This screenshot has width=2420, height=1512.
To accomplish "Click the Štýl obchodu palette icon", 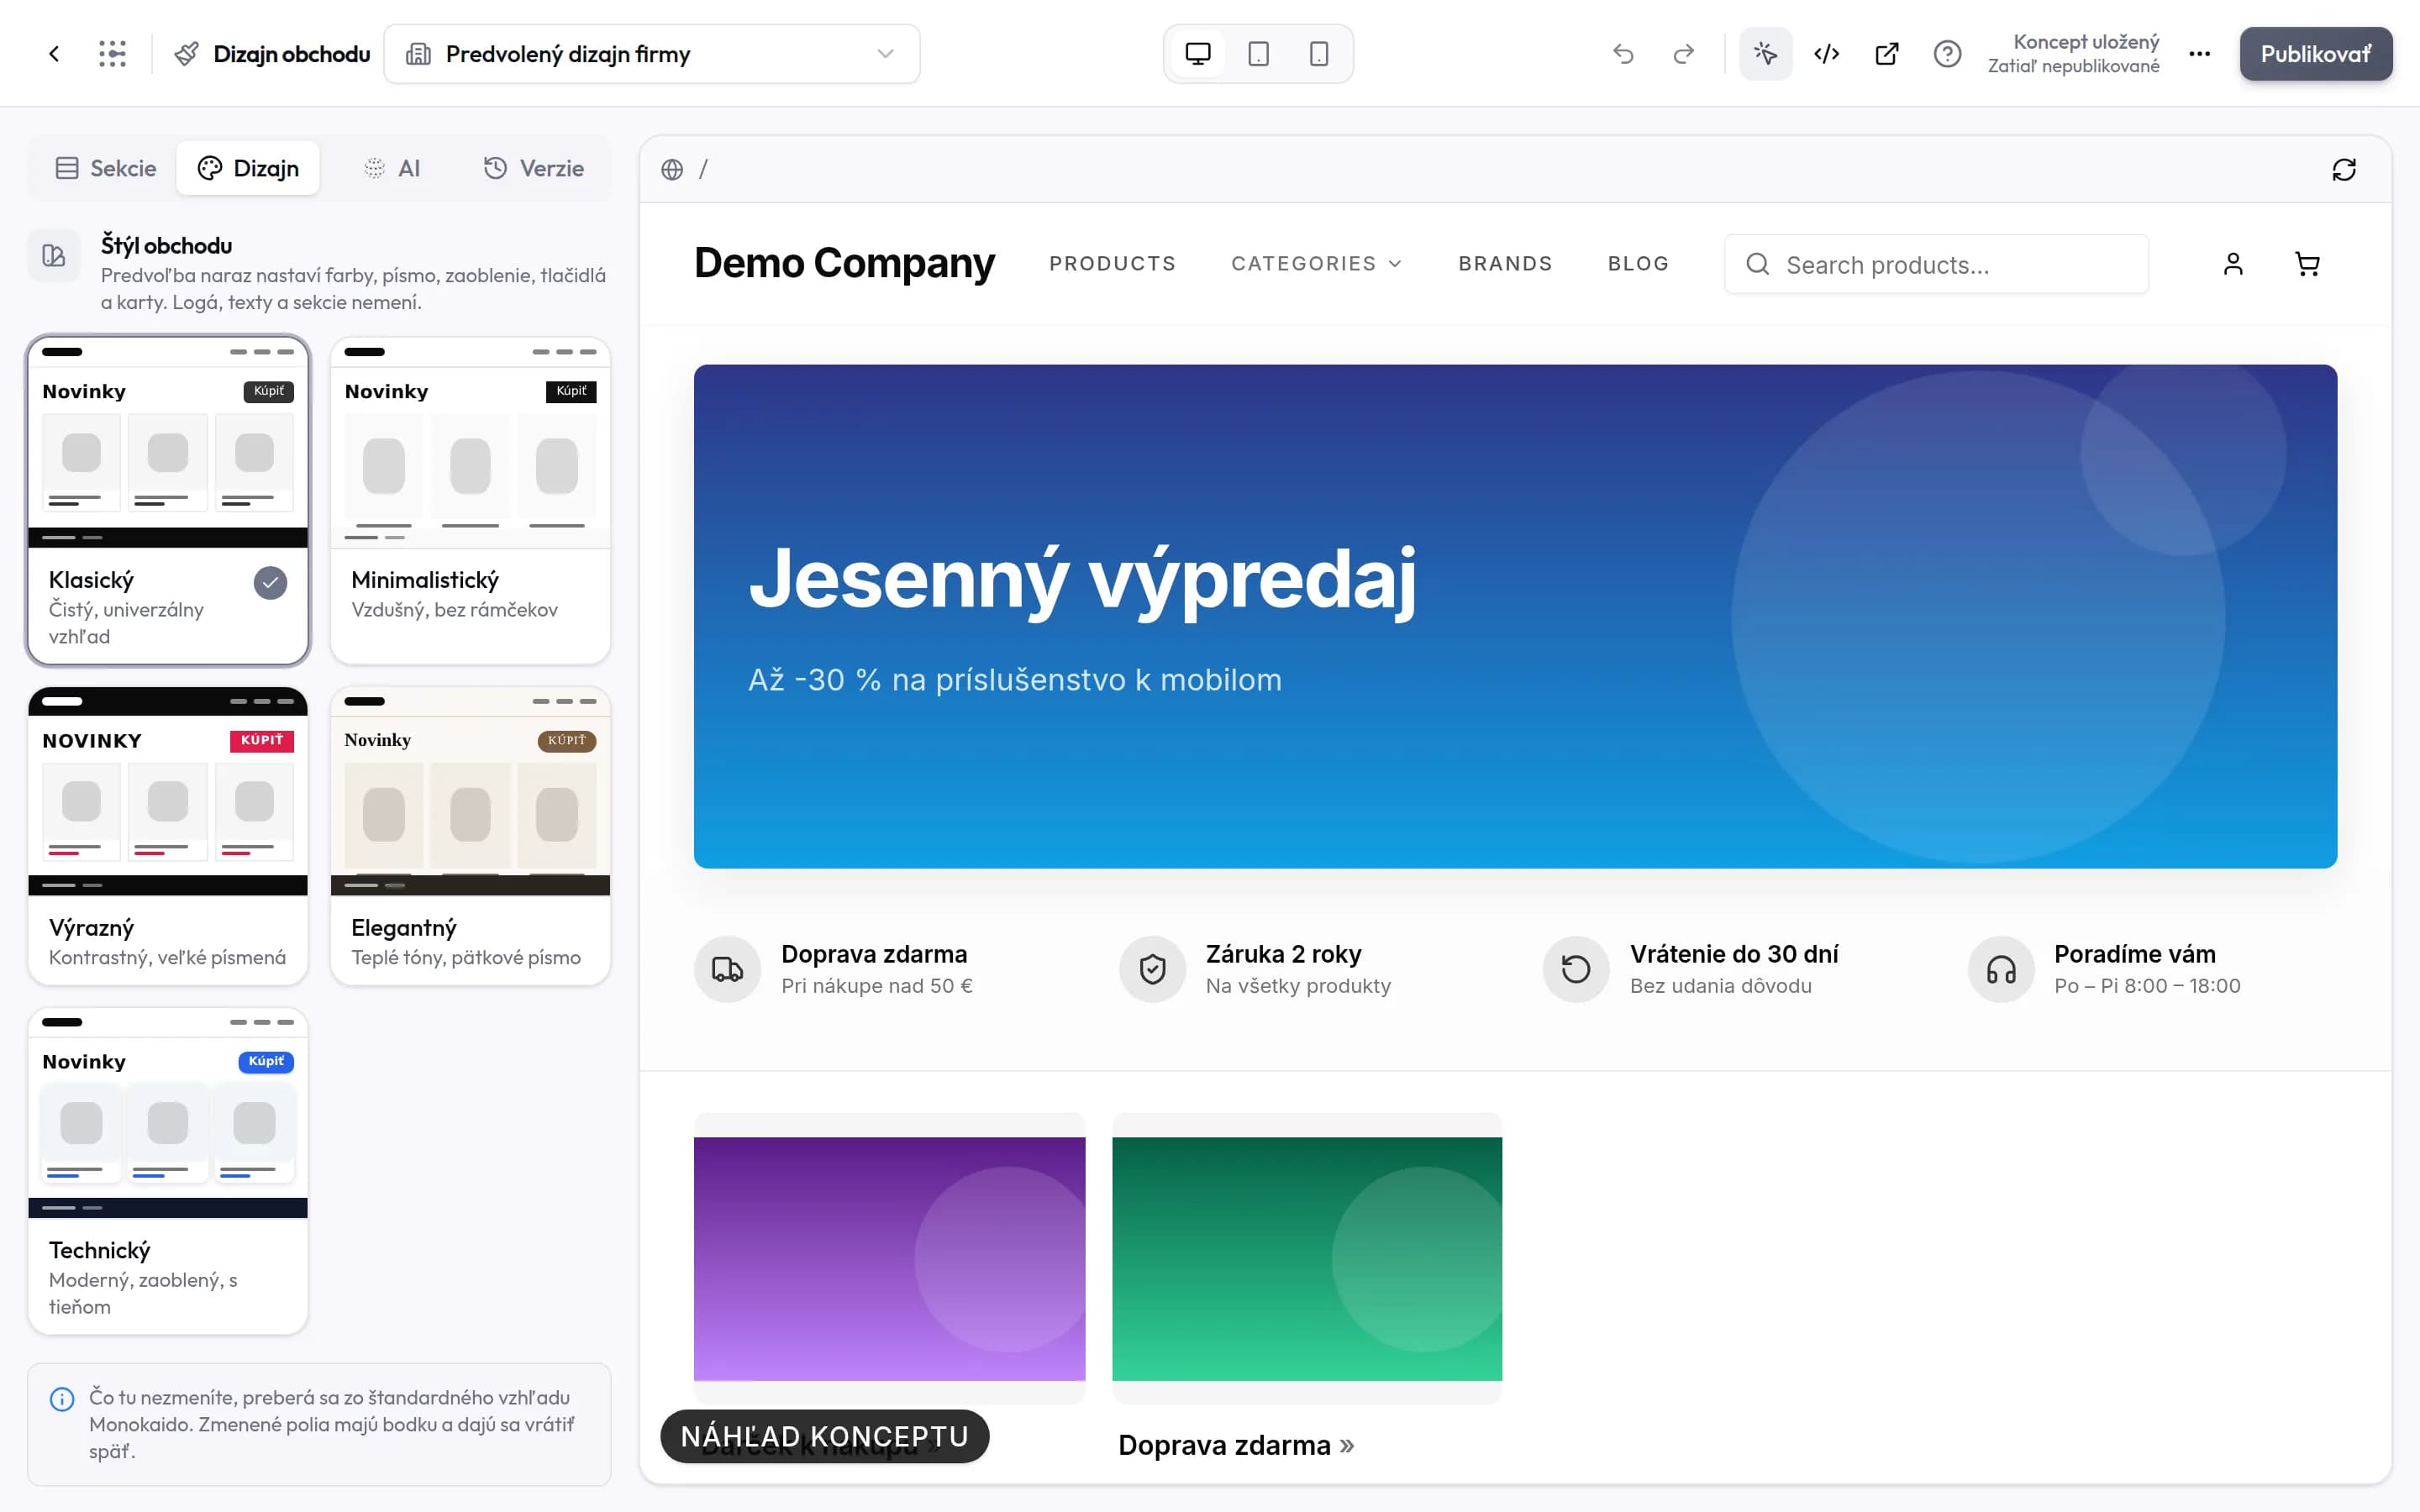I will tap(54, 256).
